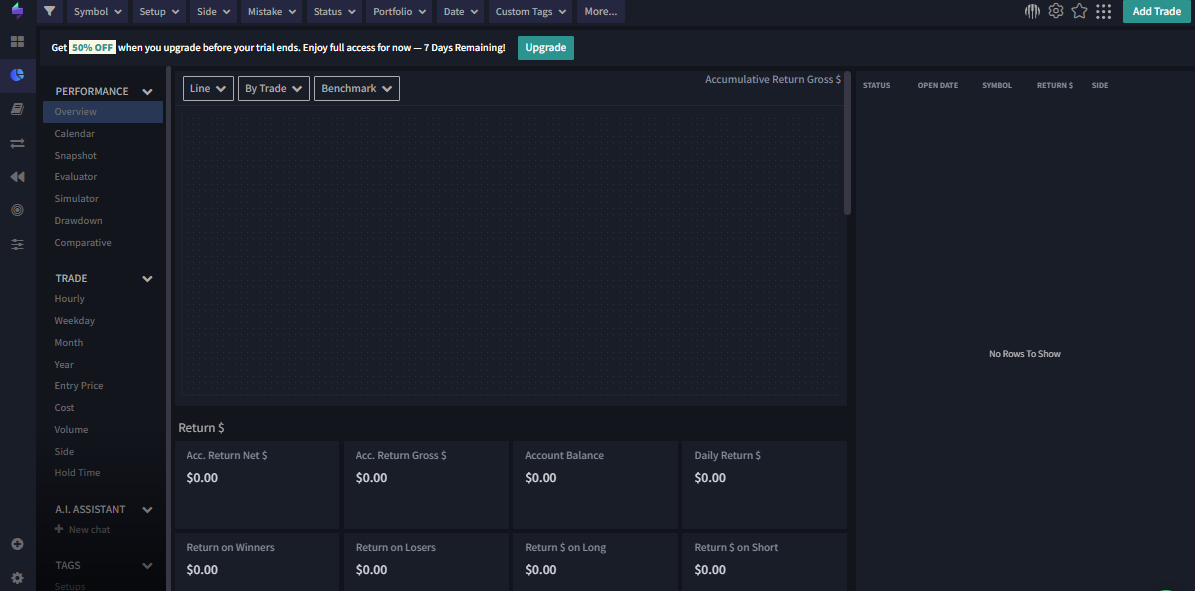1195x591 pixels.
Task: Click the target goals sidebar icon
Action: click(18, 210)
